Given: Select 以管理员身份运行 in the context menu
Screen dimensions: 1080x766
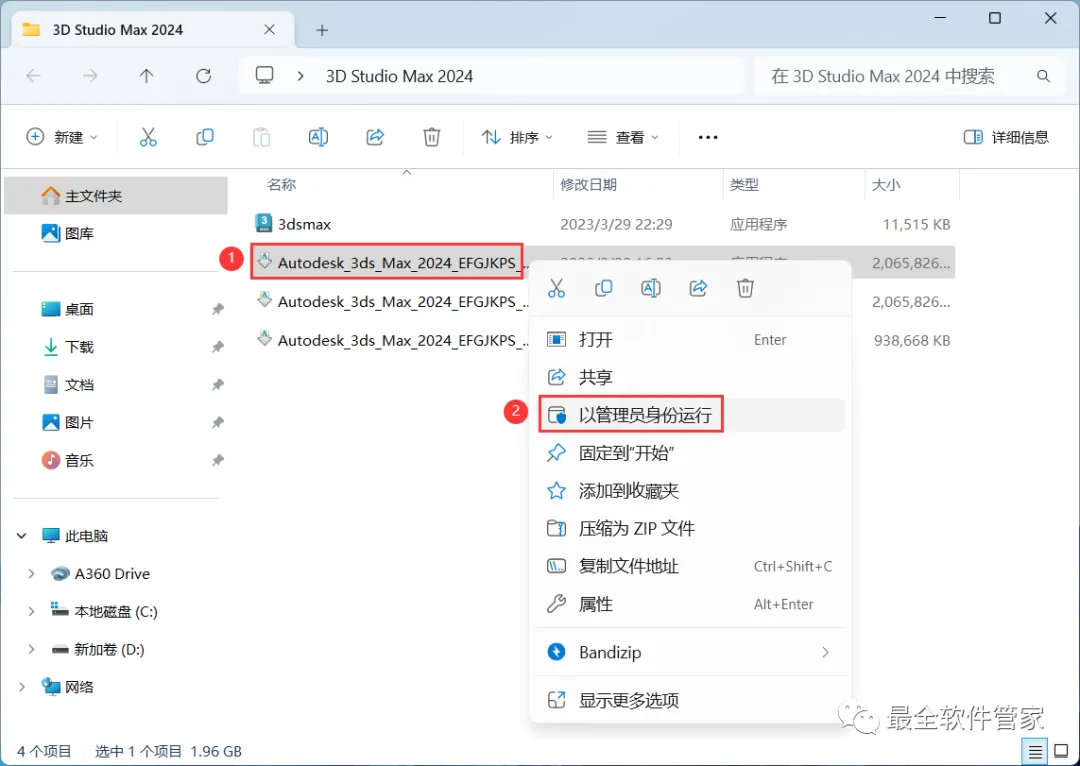Looking at the screenshot, I should pyautogui.click(x=690, y=415).
